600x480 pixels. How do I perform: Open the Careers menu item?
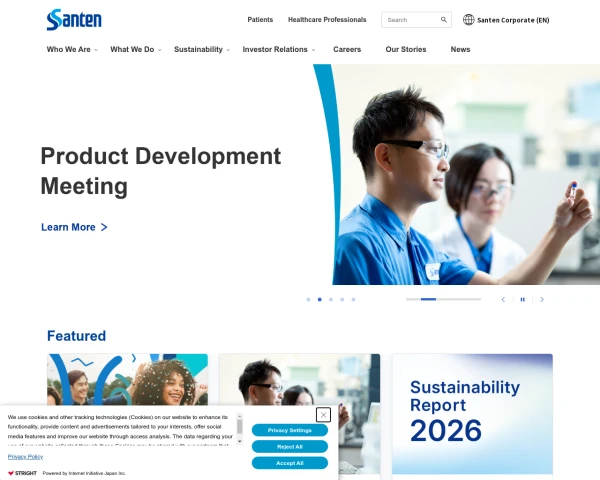[347, 49]
